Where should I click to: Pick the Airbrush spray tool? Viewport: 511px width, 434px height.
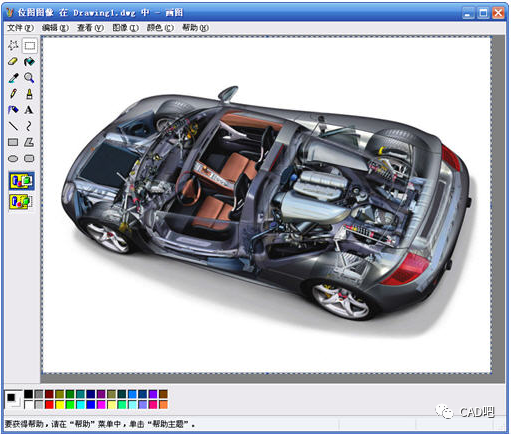13,110
